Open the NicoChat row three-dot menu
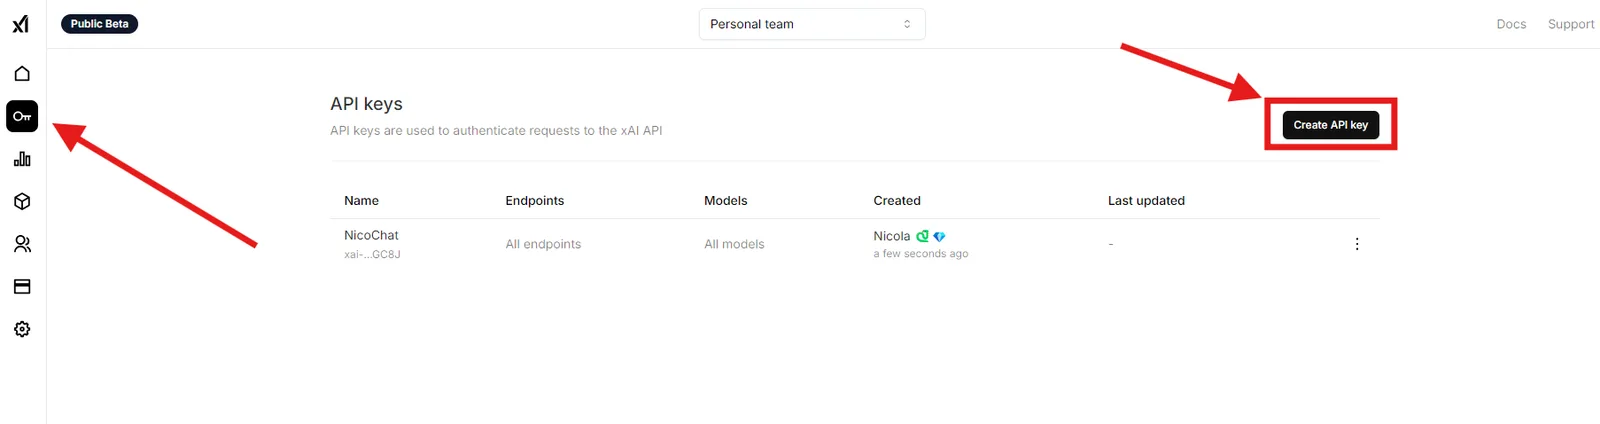This screenshot has height=424, width=1600. click(x=1357, y=244)
